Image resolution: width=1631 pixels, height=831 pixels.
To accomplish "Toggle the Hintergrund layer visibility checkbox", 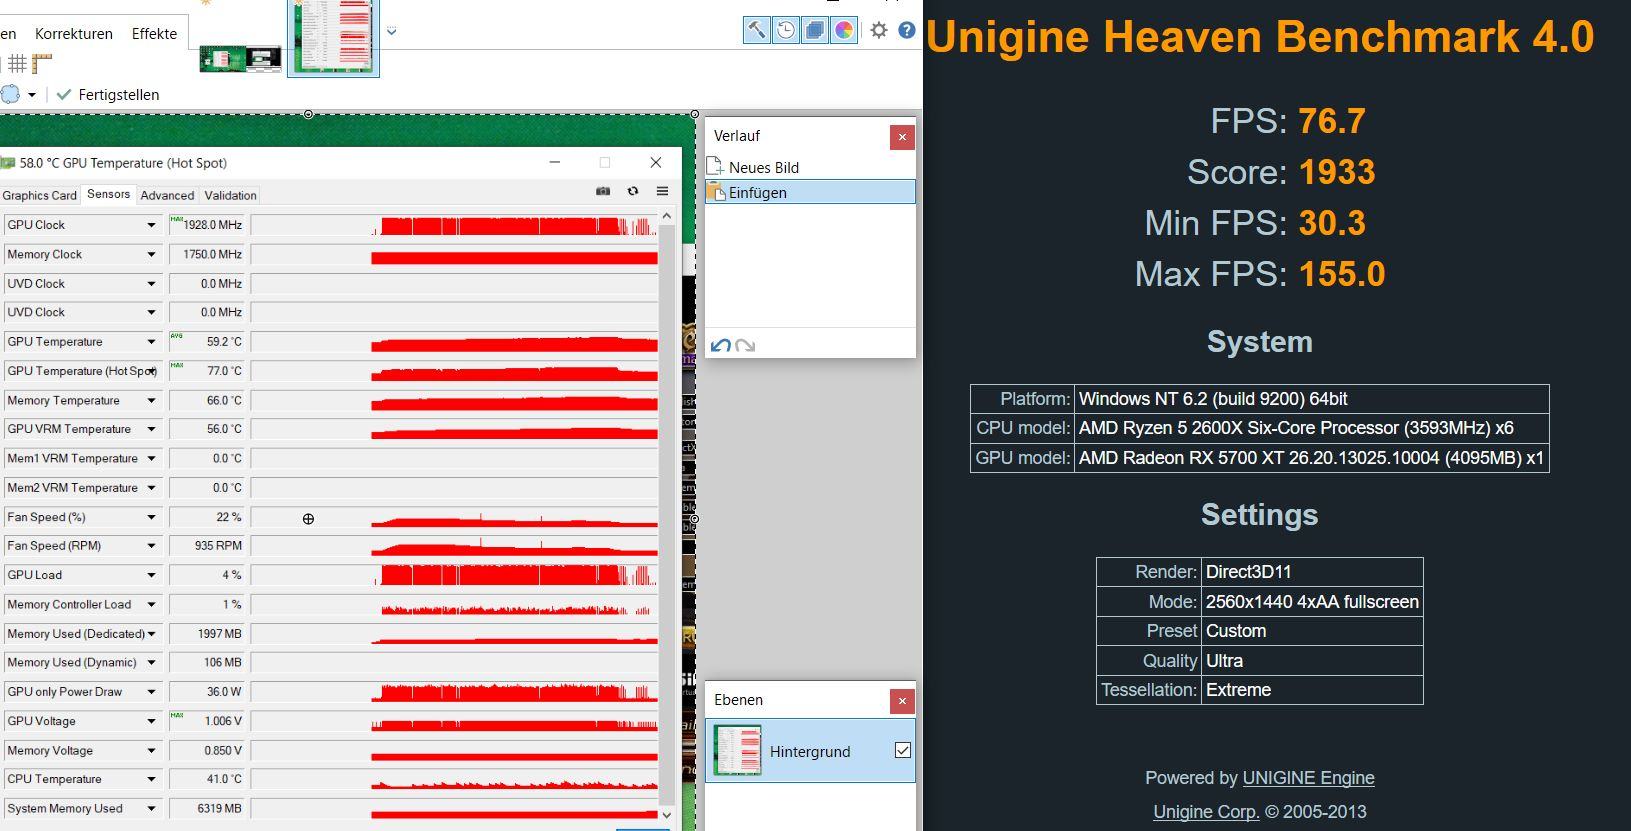I will [903, 750].
